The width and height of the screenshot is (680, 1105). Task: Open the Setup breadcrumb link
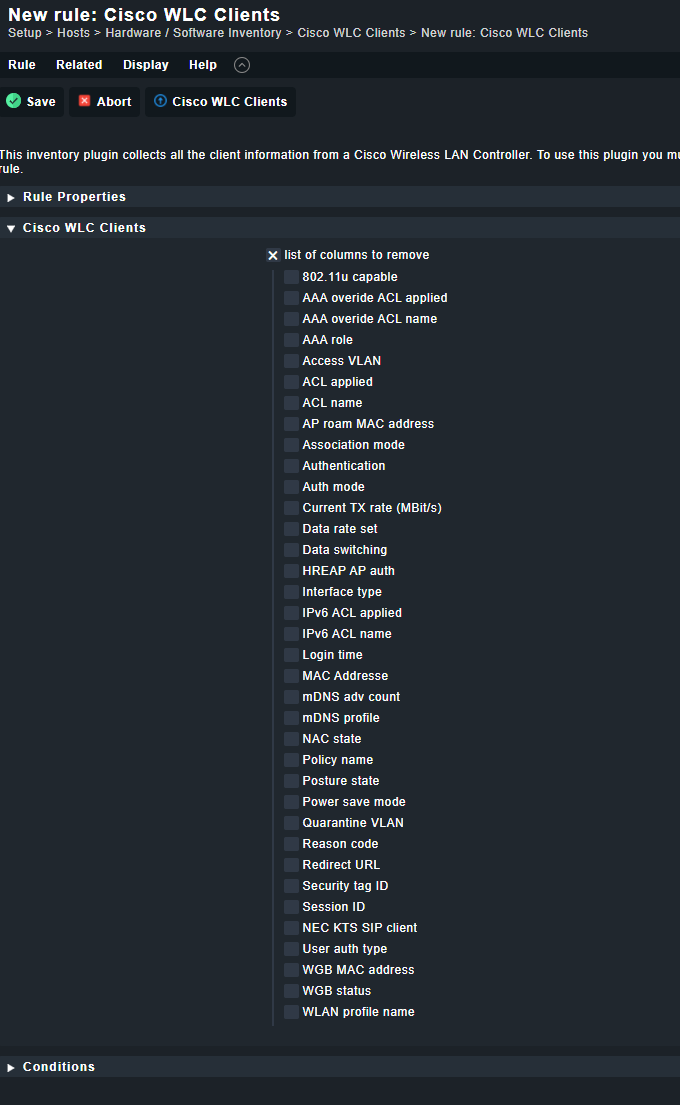point(25,33)
